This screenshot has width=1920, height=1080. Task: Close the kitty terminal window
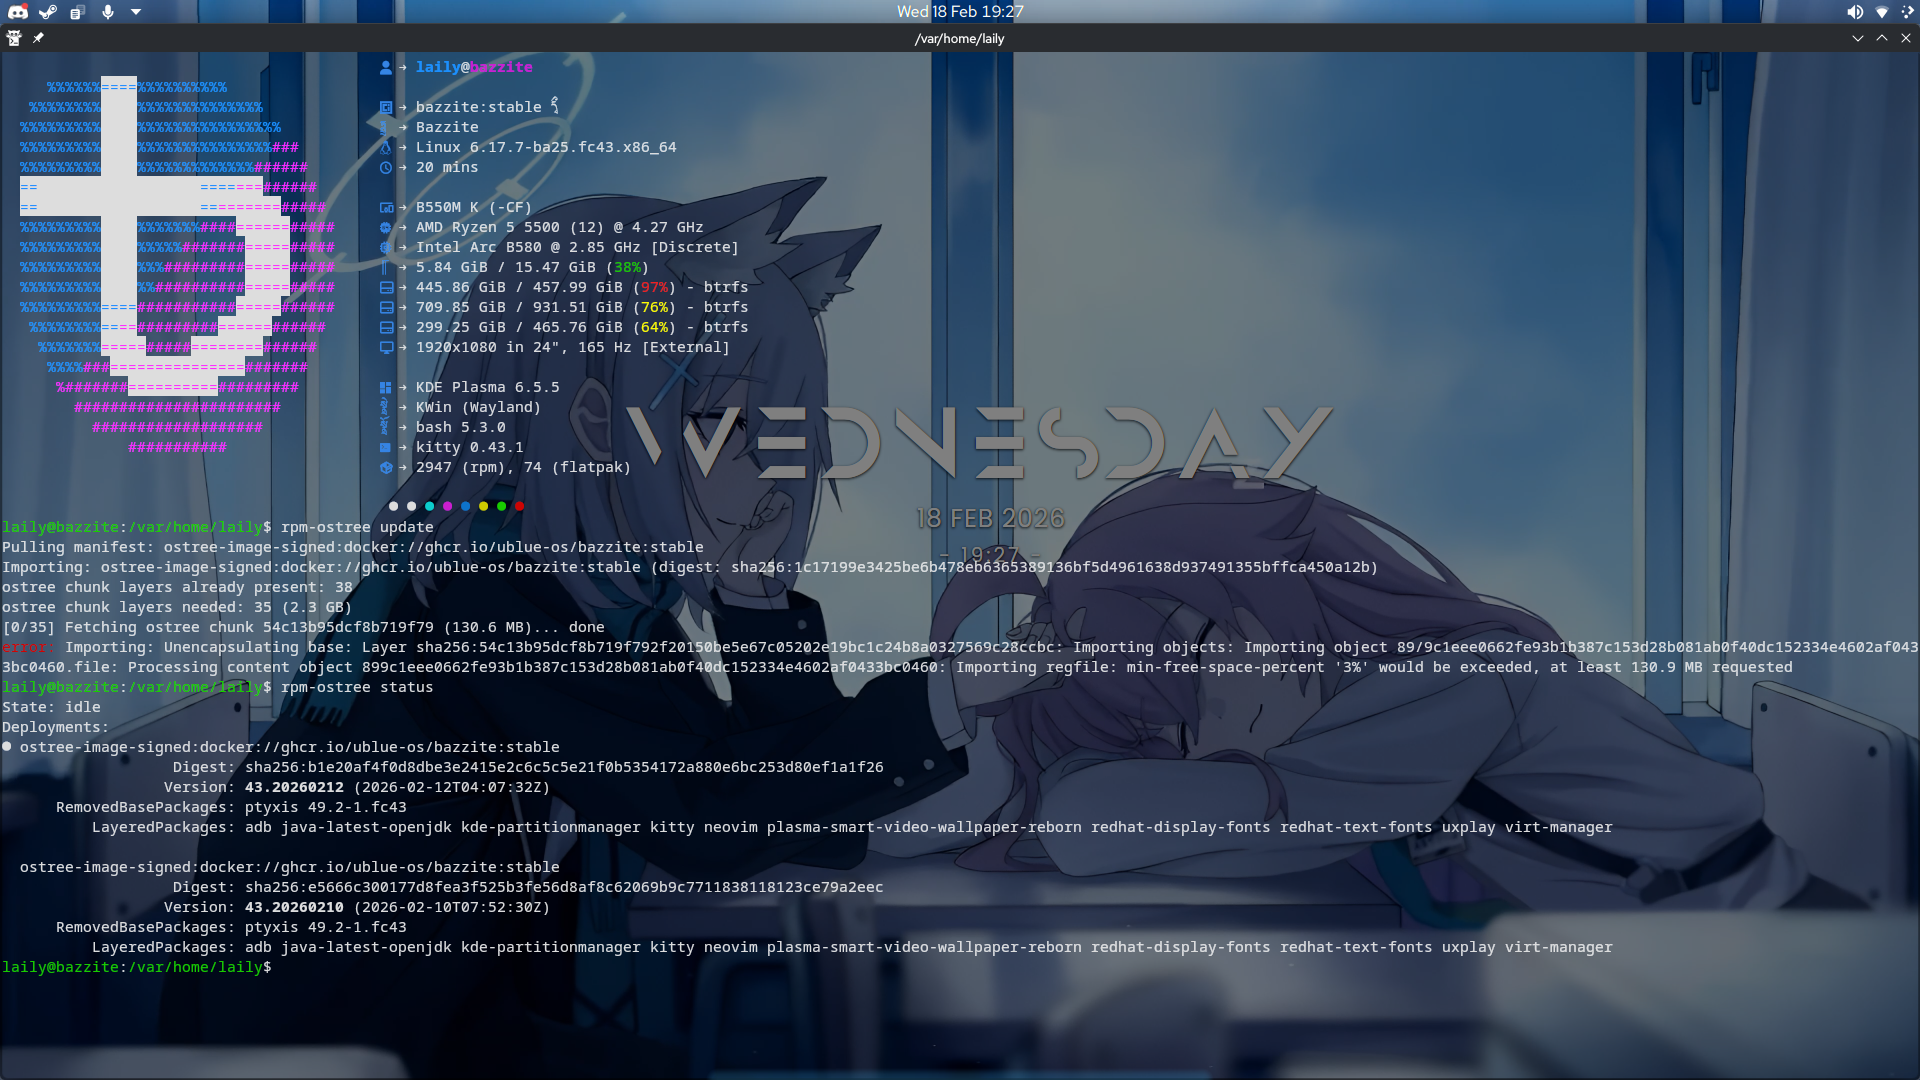[x=1905, y=38]
